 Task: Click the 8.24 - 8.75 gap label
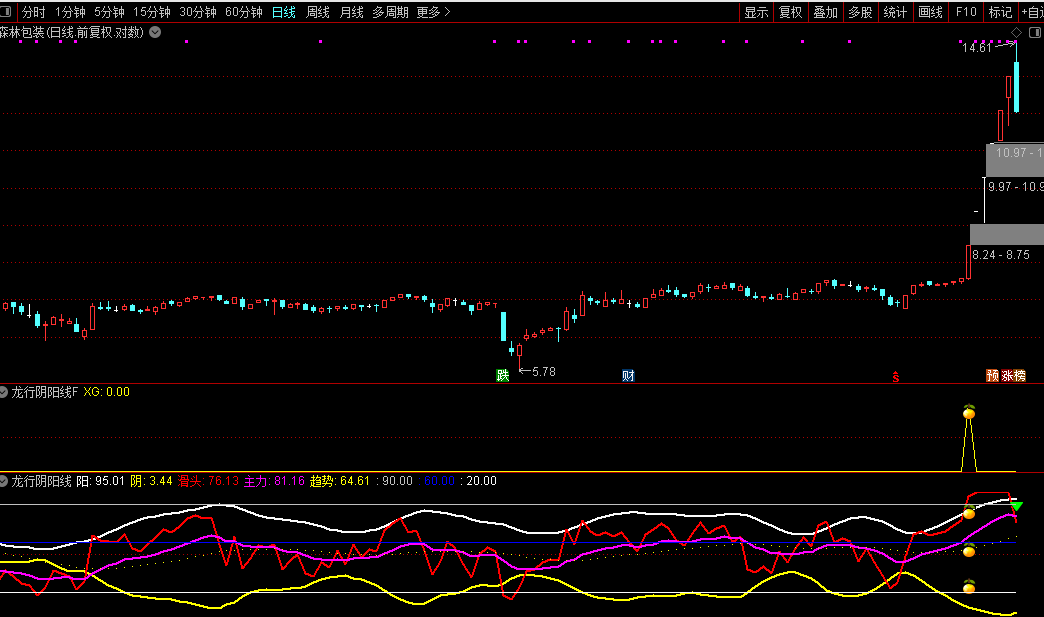pos(1001,255)
